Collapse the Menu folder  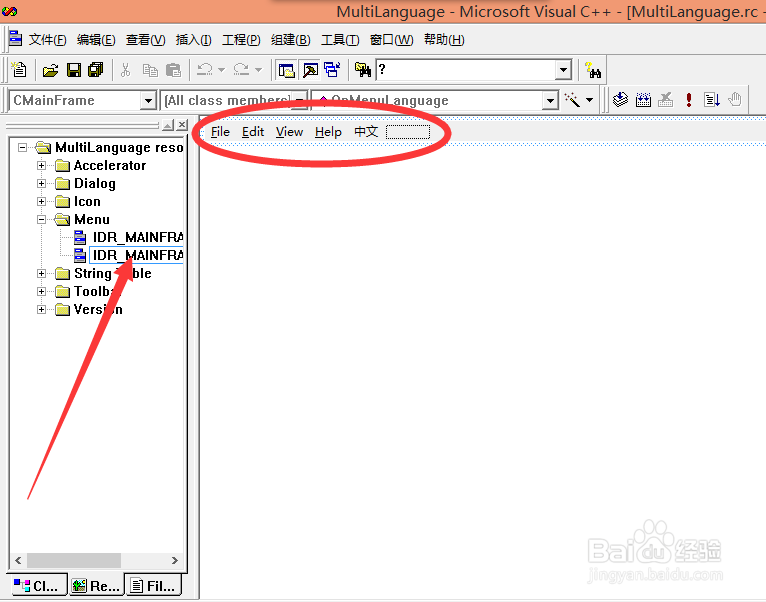[x=42, y=219]
